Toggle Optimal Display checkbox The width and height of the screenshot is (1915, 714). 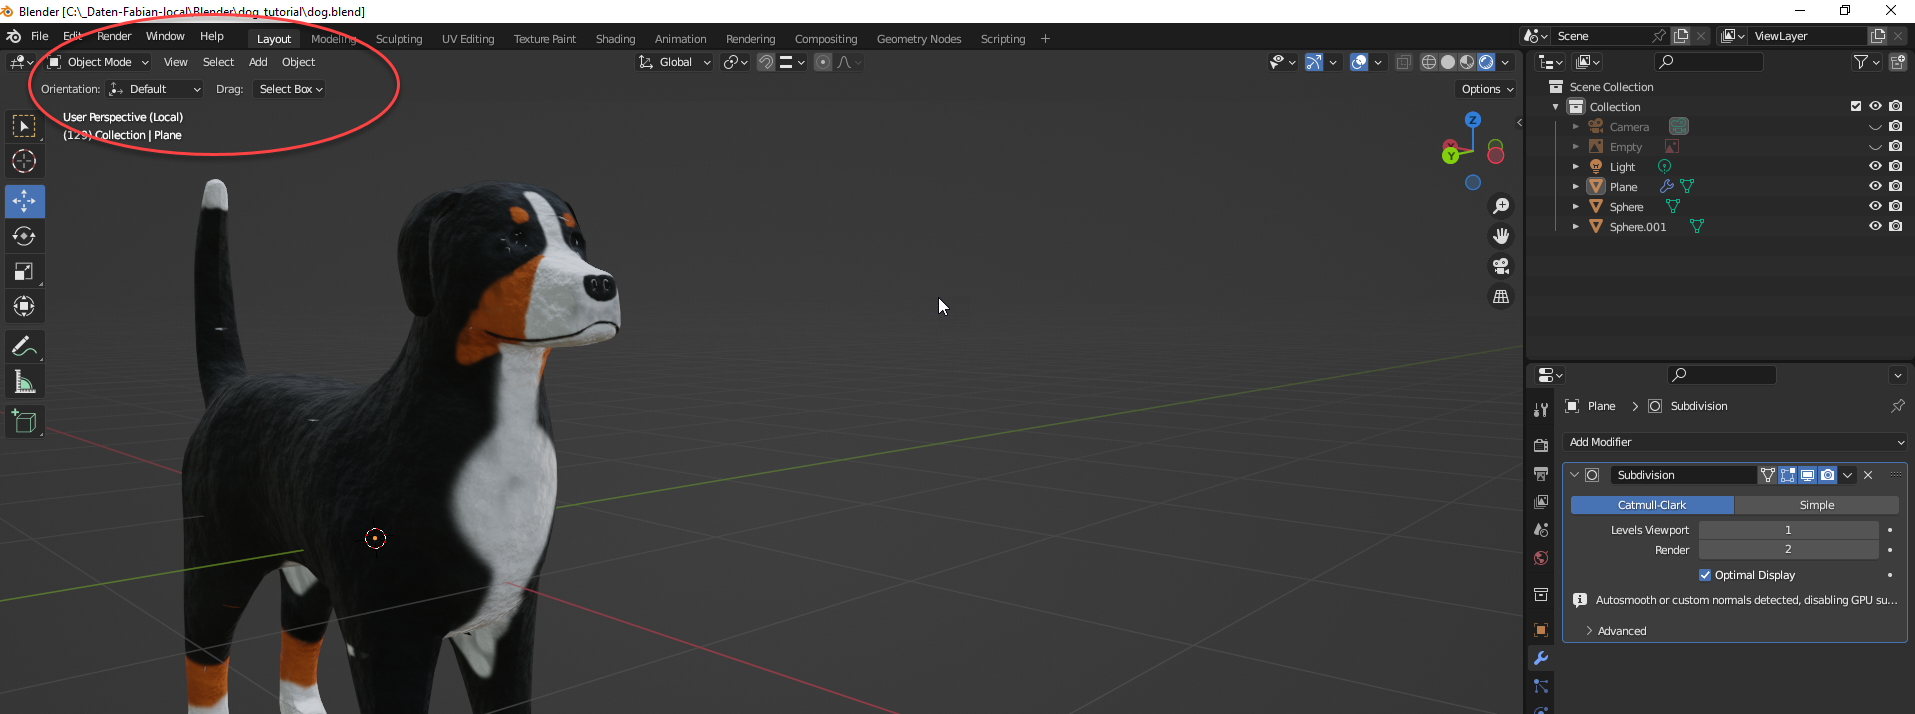tap(1705, 575)
